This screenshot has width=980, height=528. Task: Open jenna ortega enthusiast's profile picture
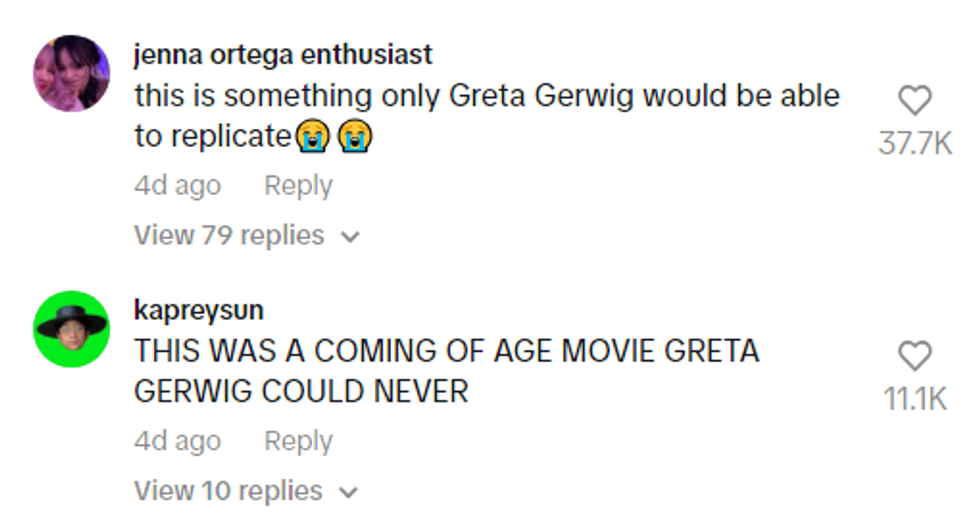(72, 74)
